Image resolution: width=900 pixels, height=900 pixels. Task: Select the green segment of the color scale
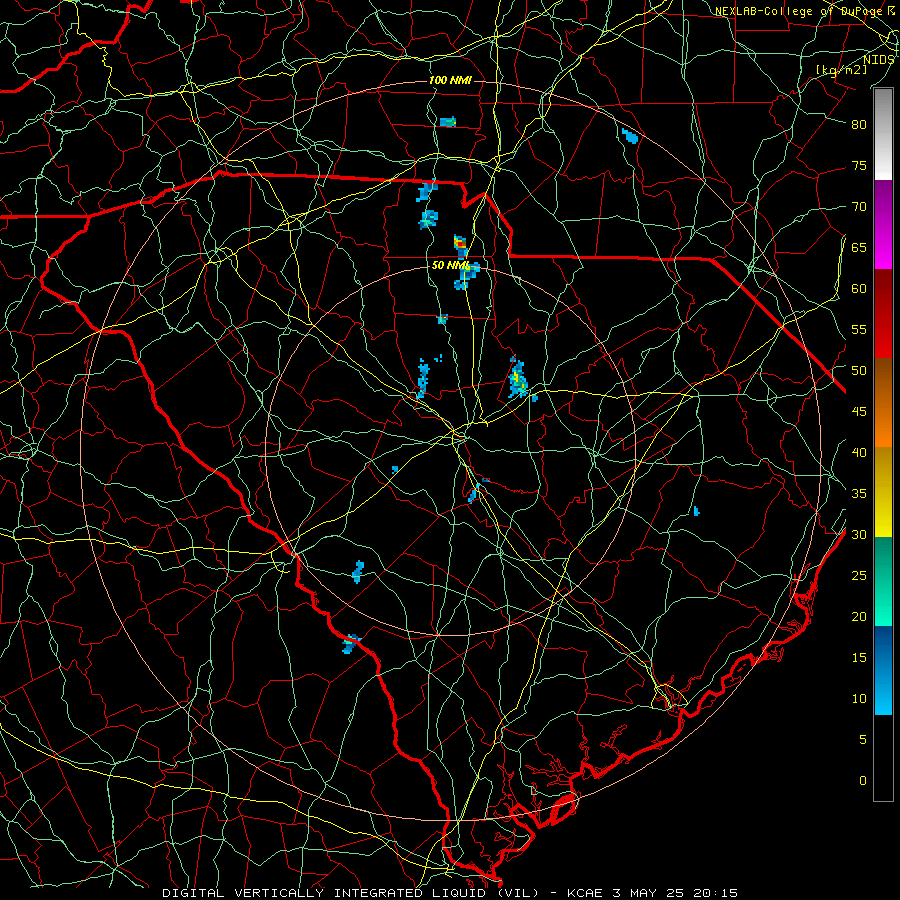click(883, 581)
